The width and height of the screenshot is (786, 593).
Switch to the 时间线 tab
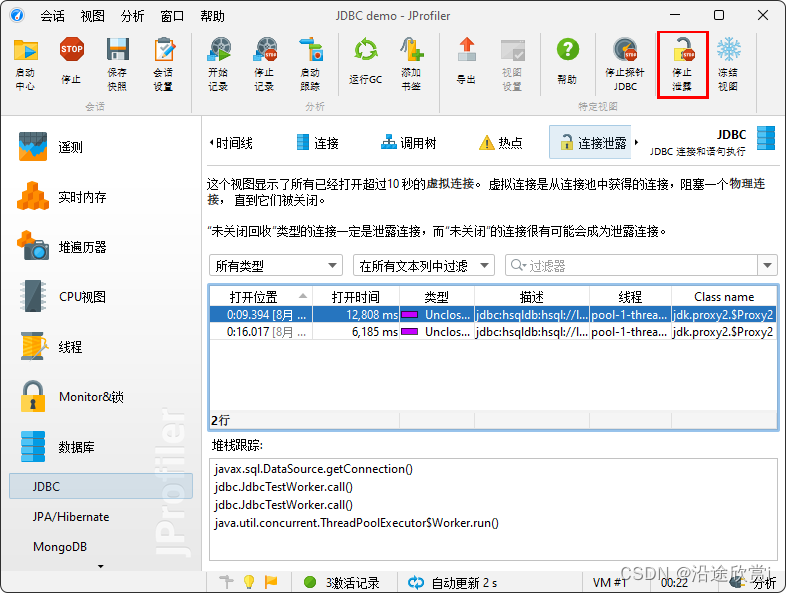[x=234, y=143]
